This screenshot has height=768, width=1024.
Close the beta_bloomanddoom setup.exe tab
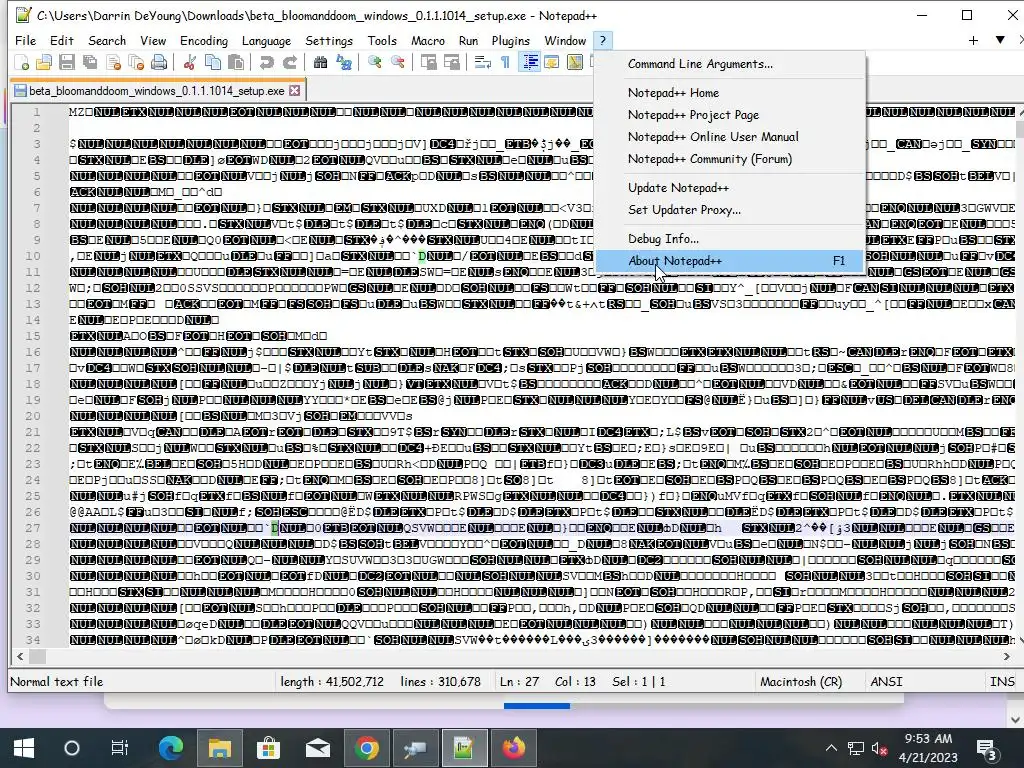point(295,90)
